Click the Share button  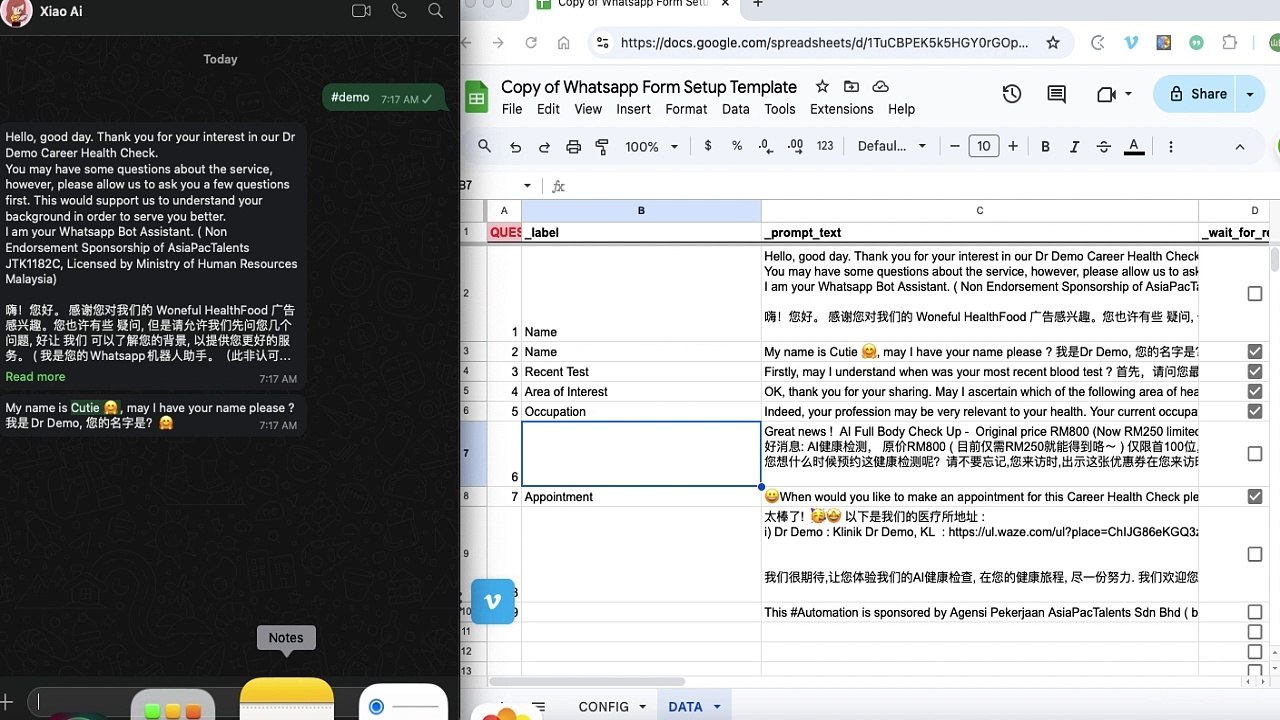pos(1197,94)
